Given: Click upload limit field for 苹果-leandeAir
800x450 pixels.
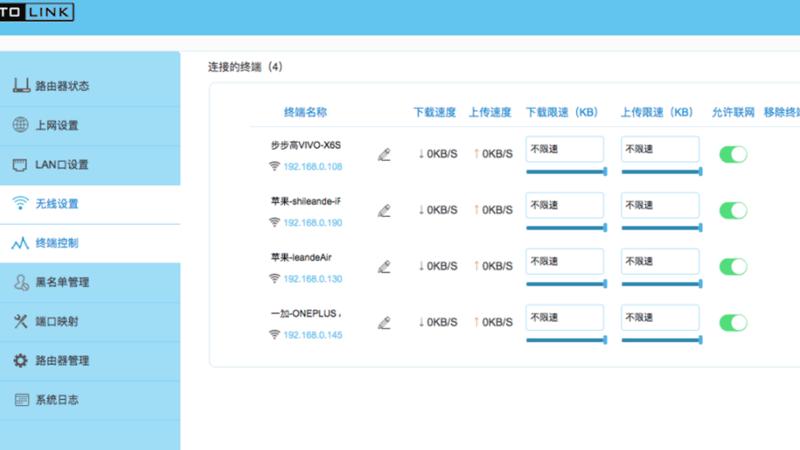Looking at the screenshot, I should pos(660,261).
